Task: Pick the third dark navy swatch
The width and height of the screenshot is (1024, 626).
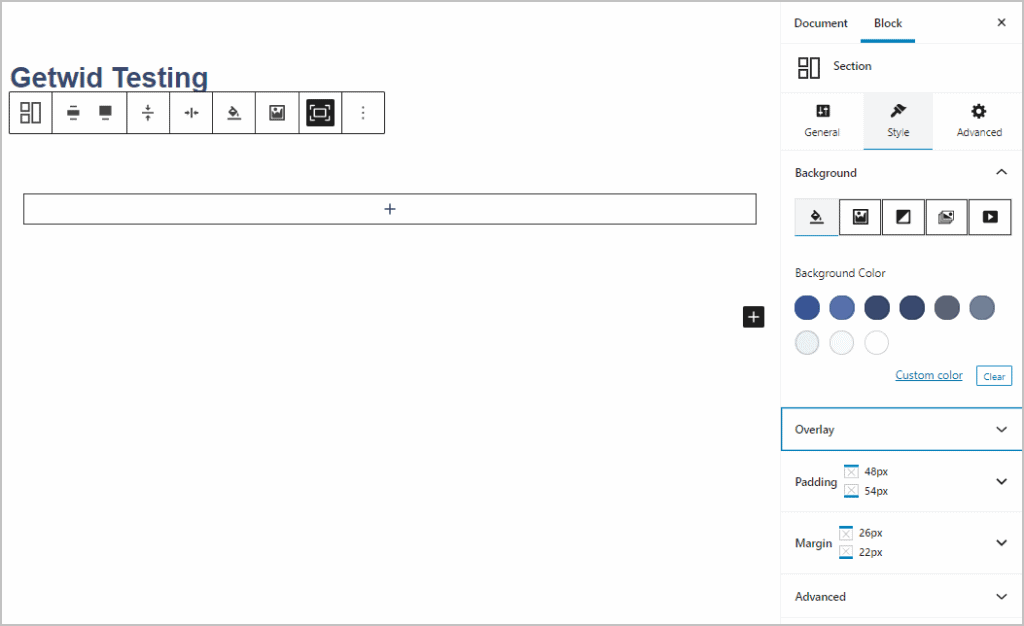Action: coord(877,307)
